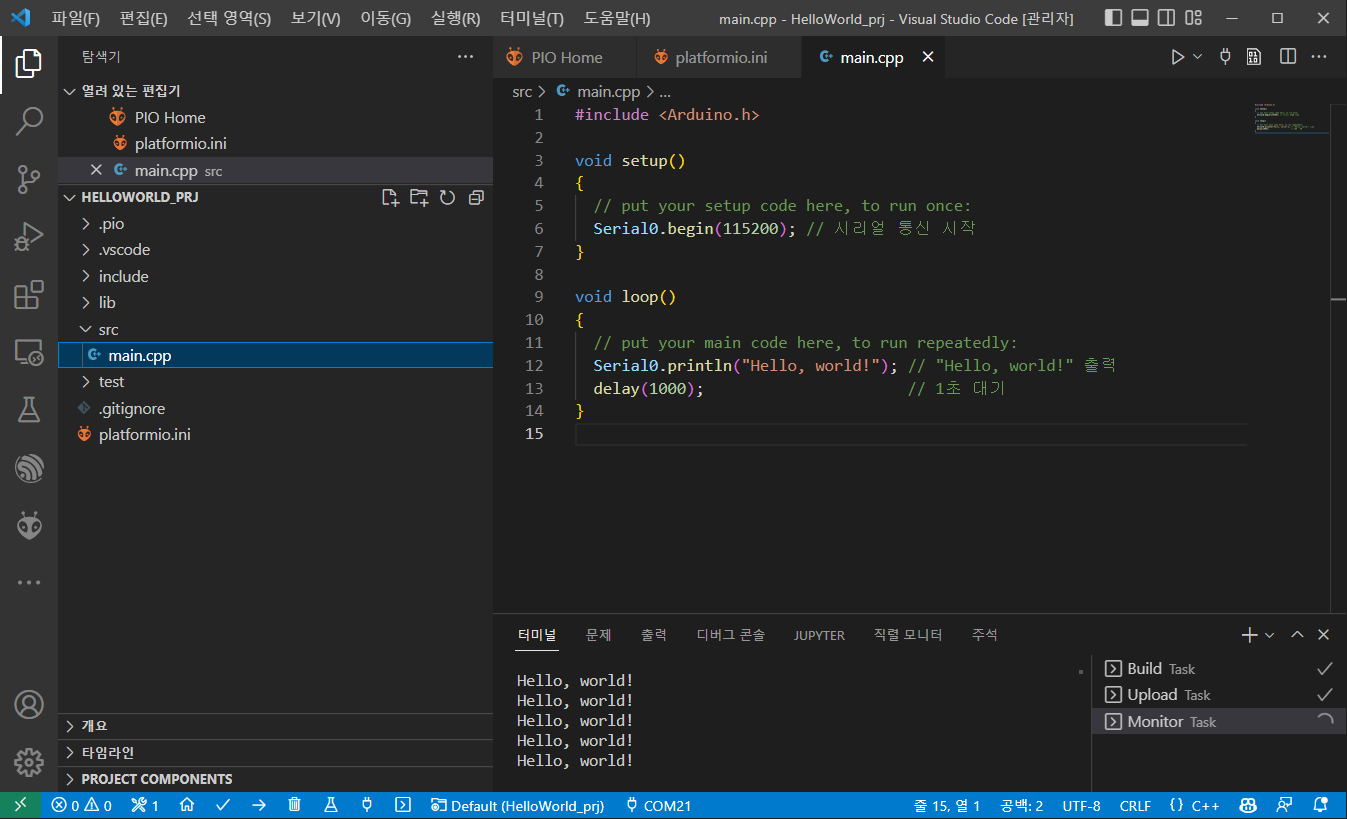Viewport: 1347px width, 819px height.
Task: Open the PlatformIO alien icon view
Action: (x=29, y=524)
